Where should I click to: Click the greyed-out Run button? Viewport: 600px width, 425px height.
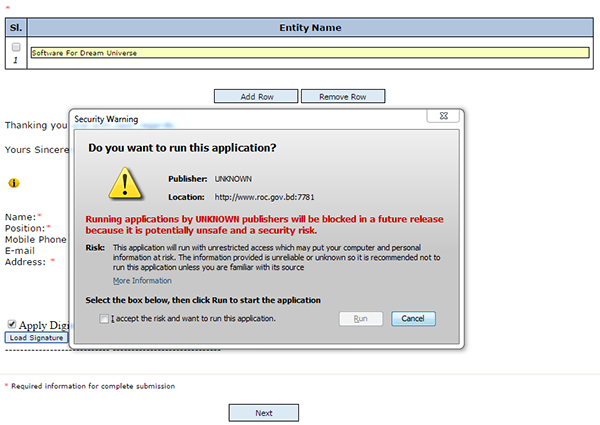tap(362, 319)
